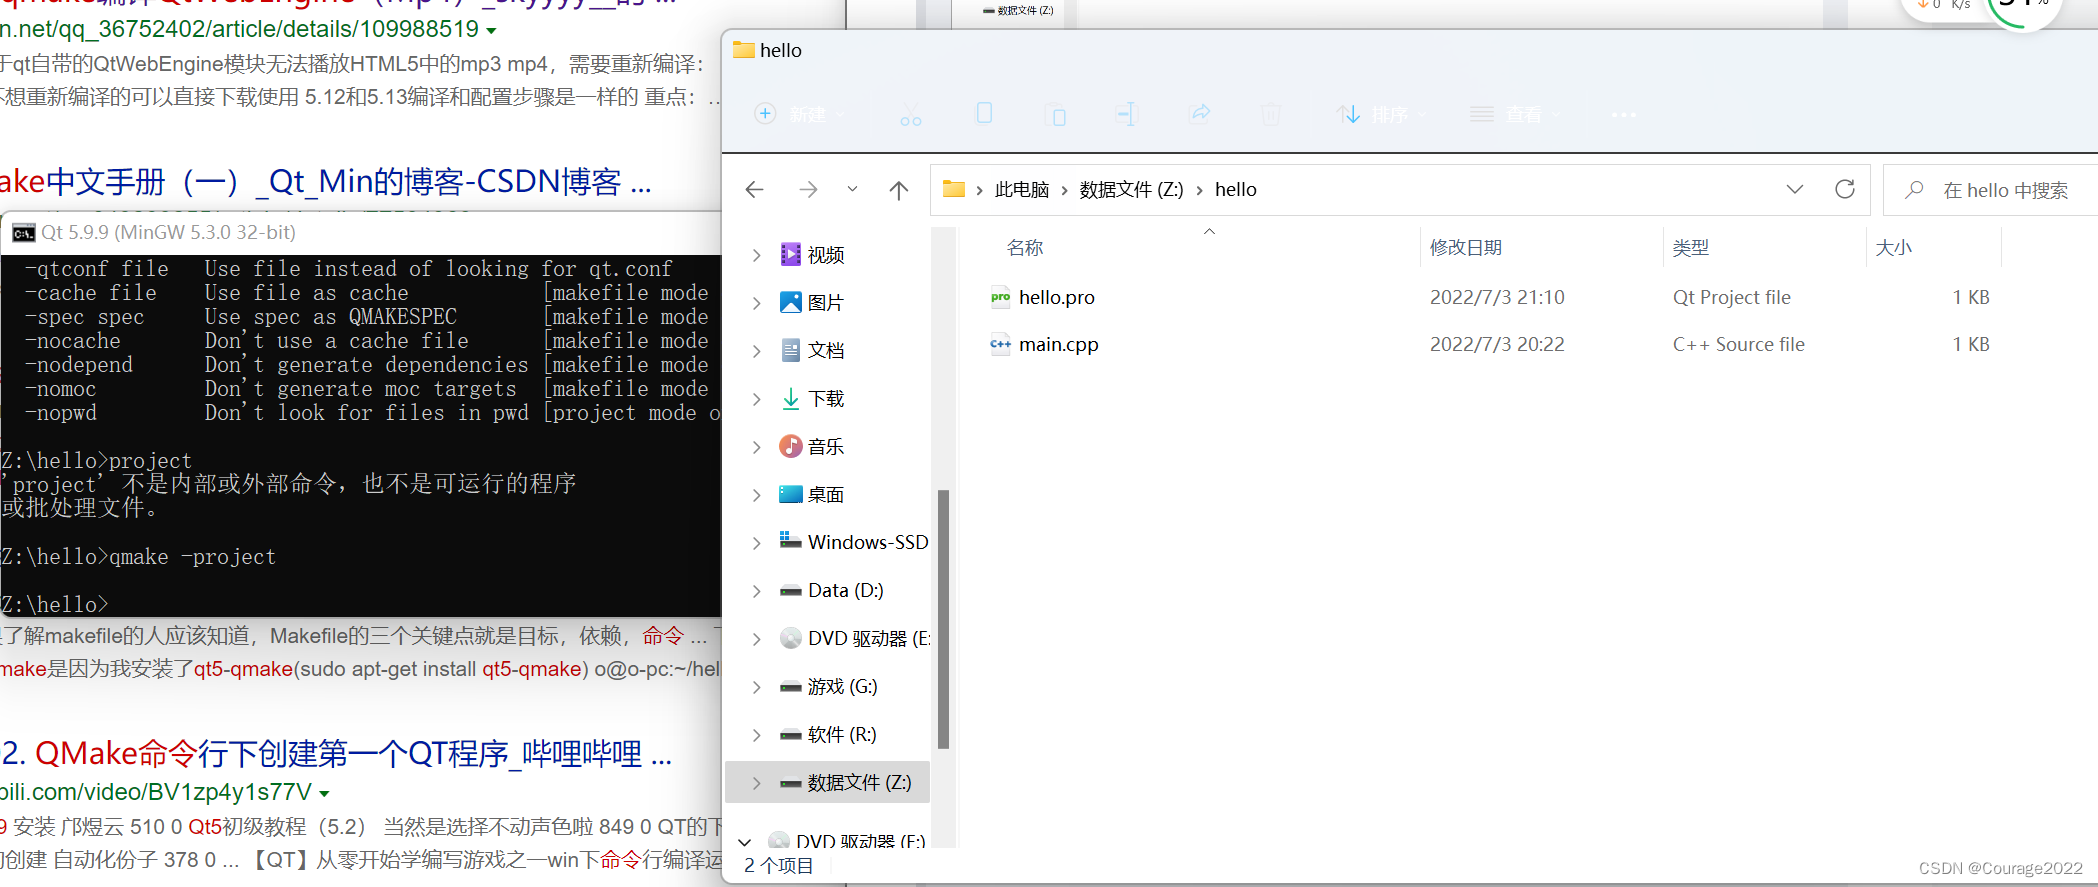
Task: Open recent locations chevron dropdown
Action: 852,189
